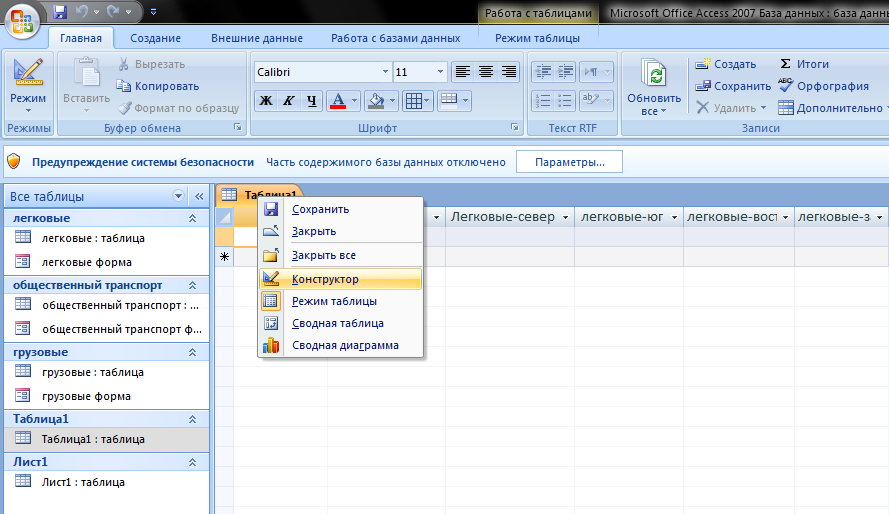This screenshot has height=514, width=889.
Task: Toggle bold Ж formatting
Action: pos(265,101)
